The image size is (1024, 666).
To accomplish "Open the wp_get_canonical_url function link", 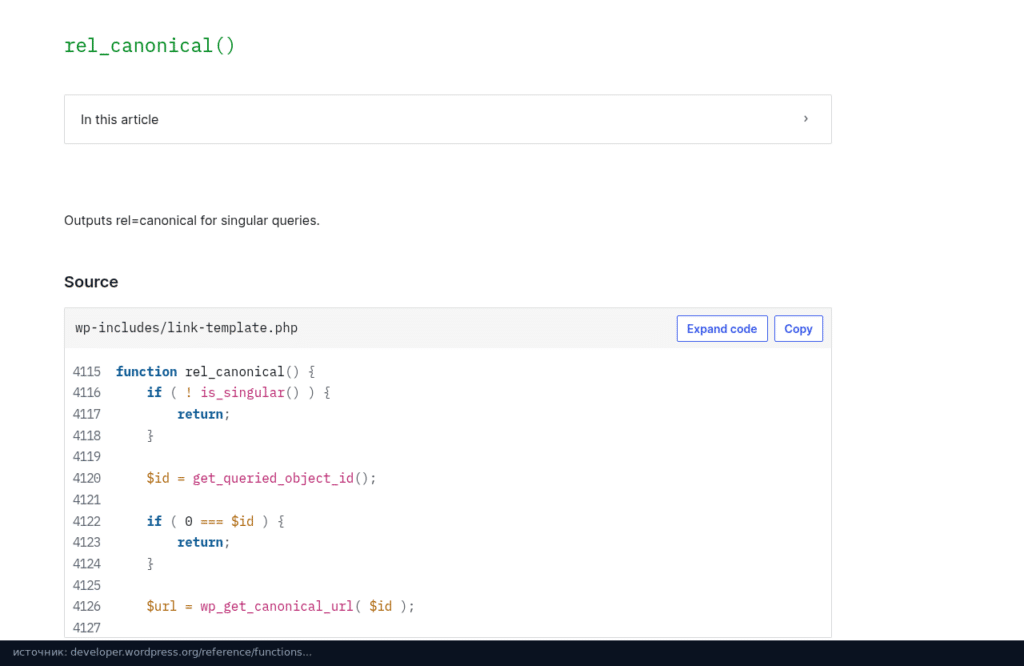I will coord(276,606).
